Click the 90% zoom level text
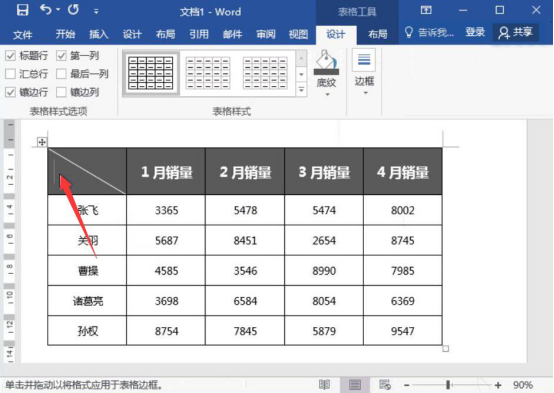 (x=523, y=385)
